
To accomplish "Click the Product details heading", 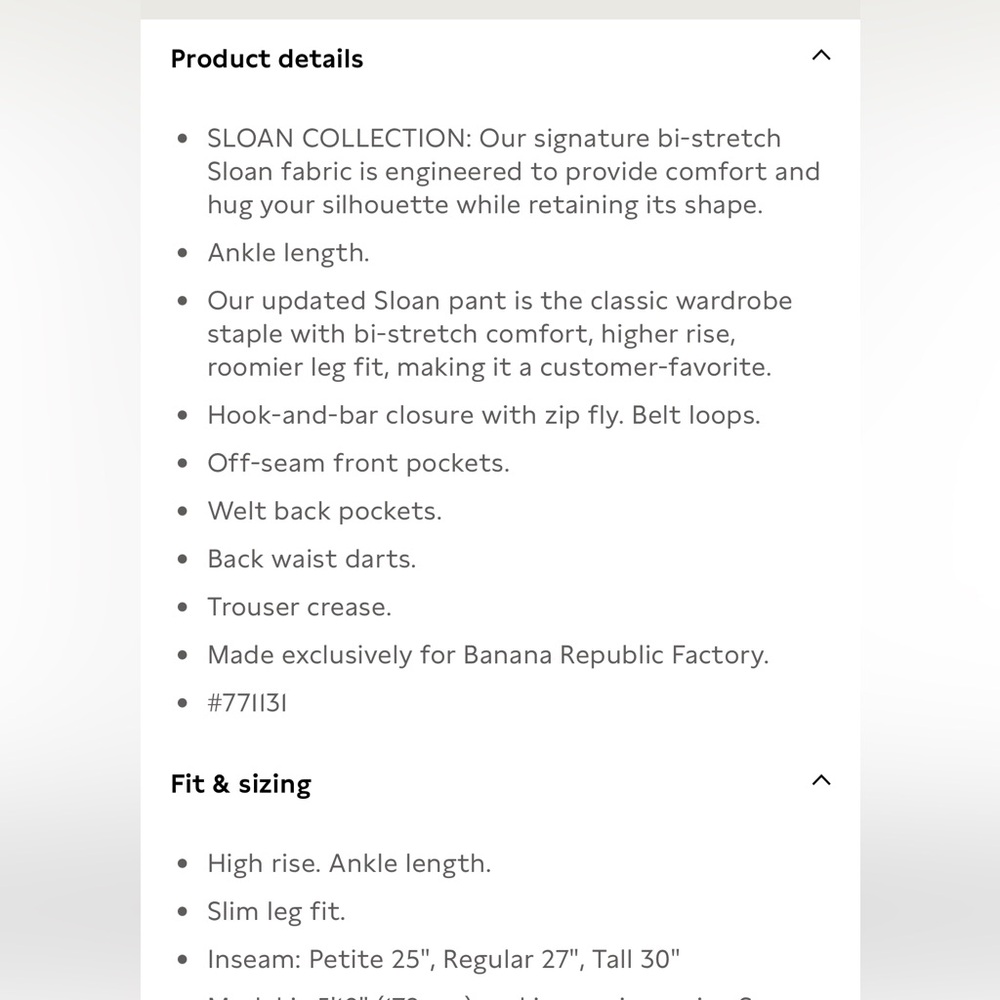I will pyautogui.click(x=267, y=59).
